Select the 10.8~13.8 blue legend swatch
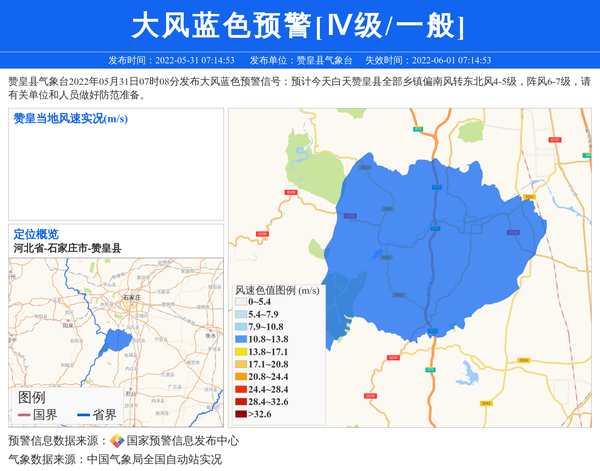600x471 pixels. 240,339
